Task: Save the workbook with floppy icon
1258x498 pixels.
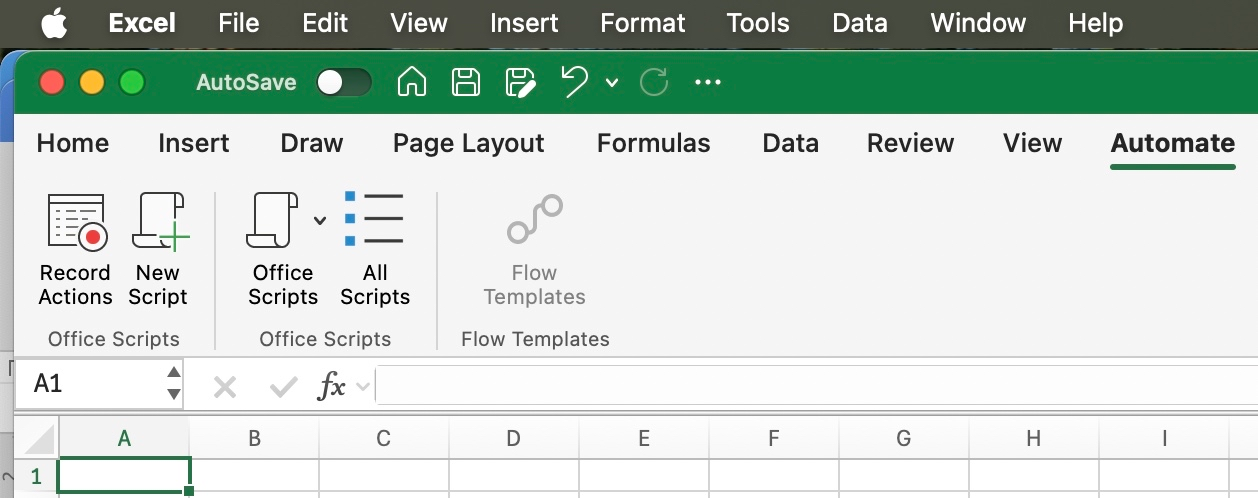Action: 465,82
